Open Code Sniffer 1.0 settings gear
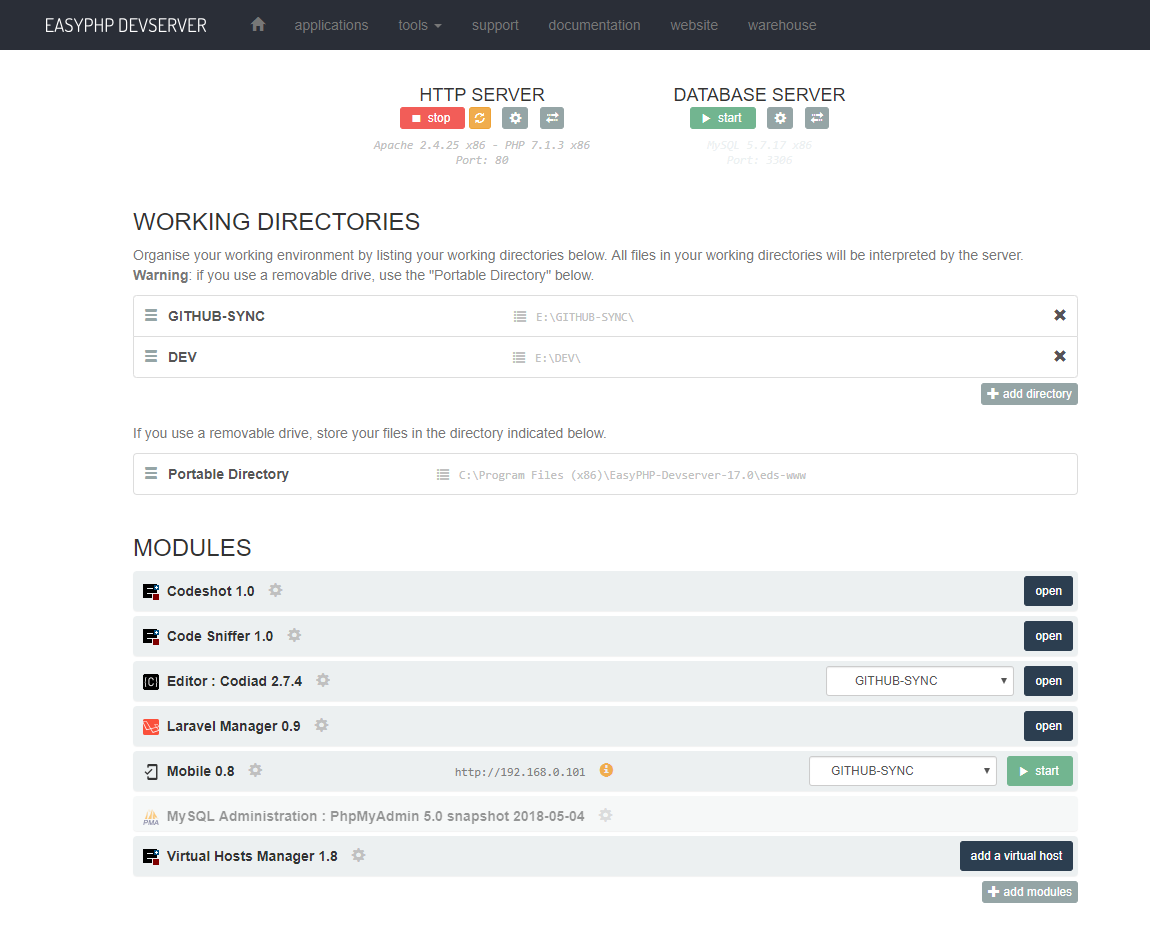Screen dimensions: 1150x930 tap(294, 635)
